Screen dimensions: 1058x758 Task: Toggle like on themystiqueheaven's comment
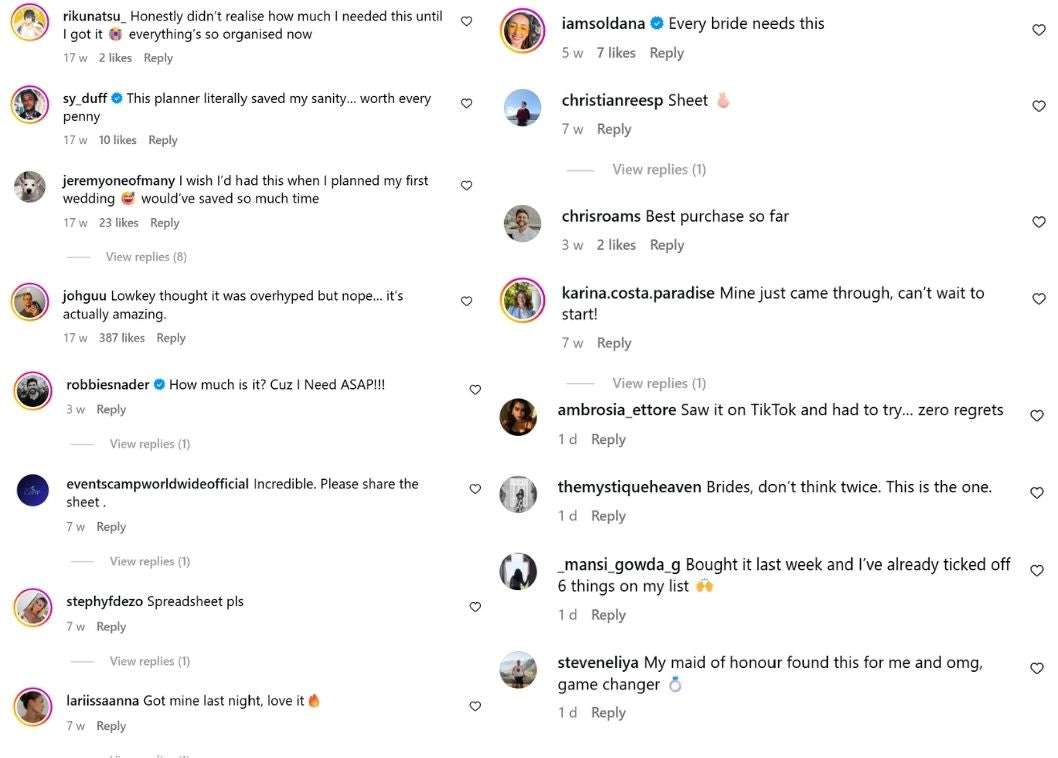coord(1037,493)
